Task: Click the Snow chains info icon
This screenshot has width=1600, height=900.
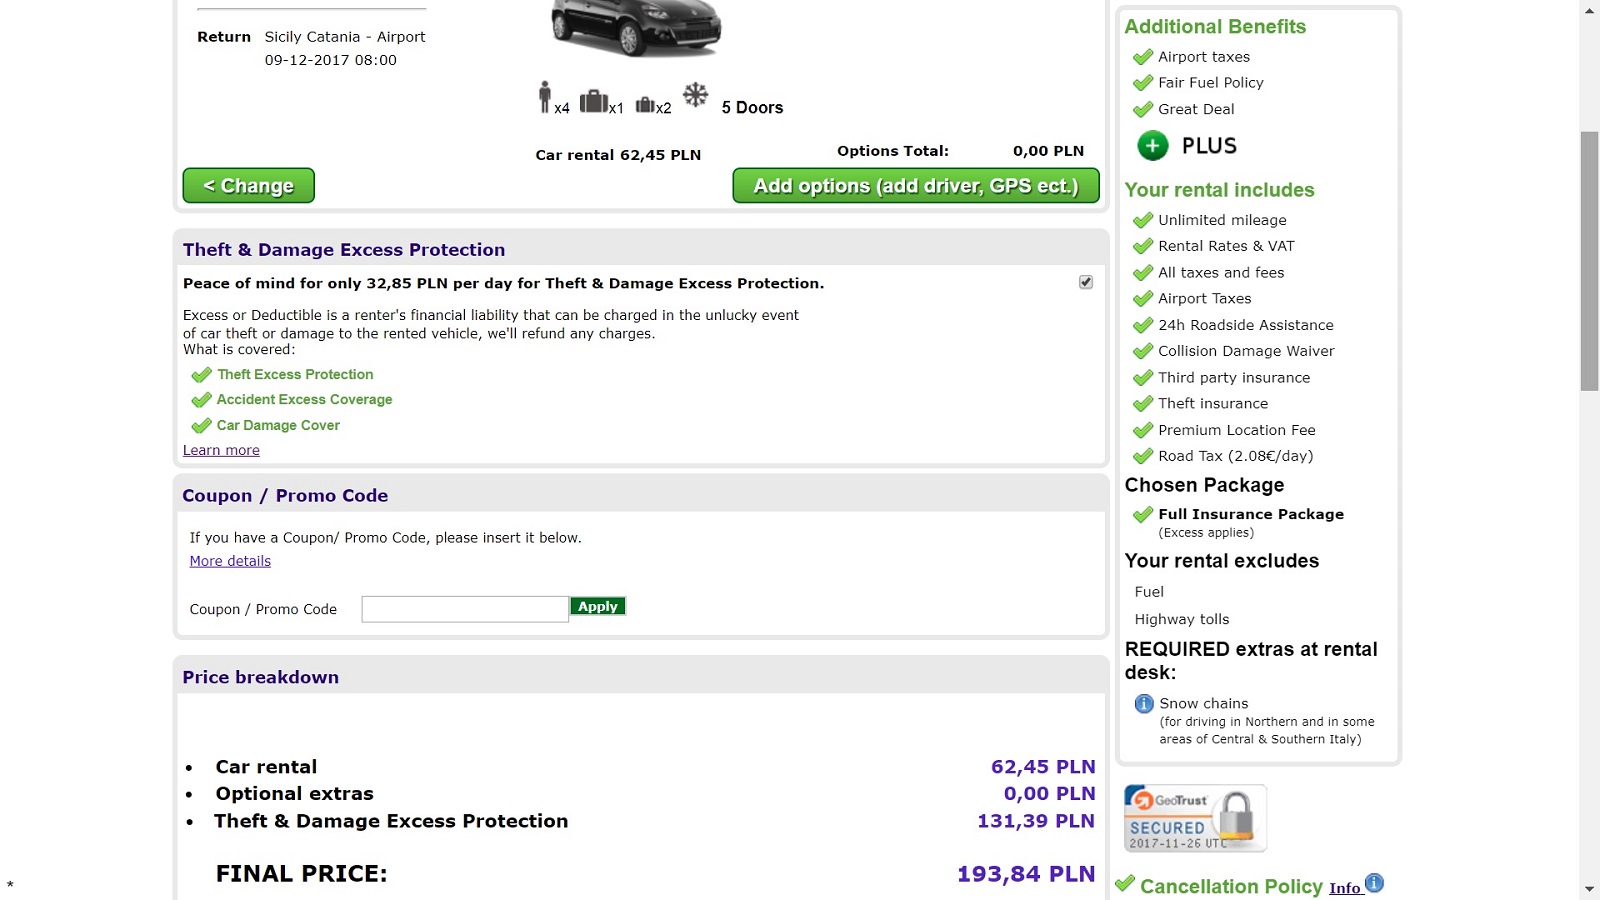Action: [x=1144, y=704]
